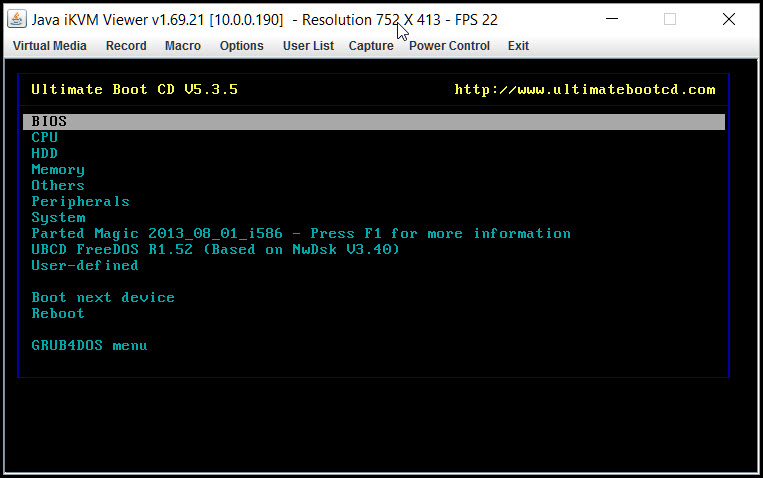Screen dimensions: 763x478
Task: Select the Parted Magic 2013_08_01_i586 entry
Action: click(x=301, y=234)
